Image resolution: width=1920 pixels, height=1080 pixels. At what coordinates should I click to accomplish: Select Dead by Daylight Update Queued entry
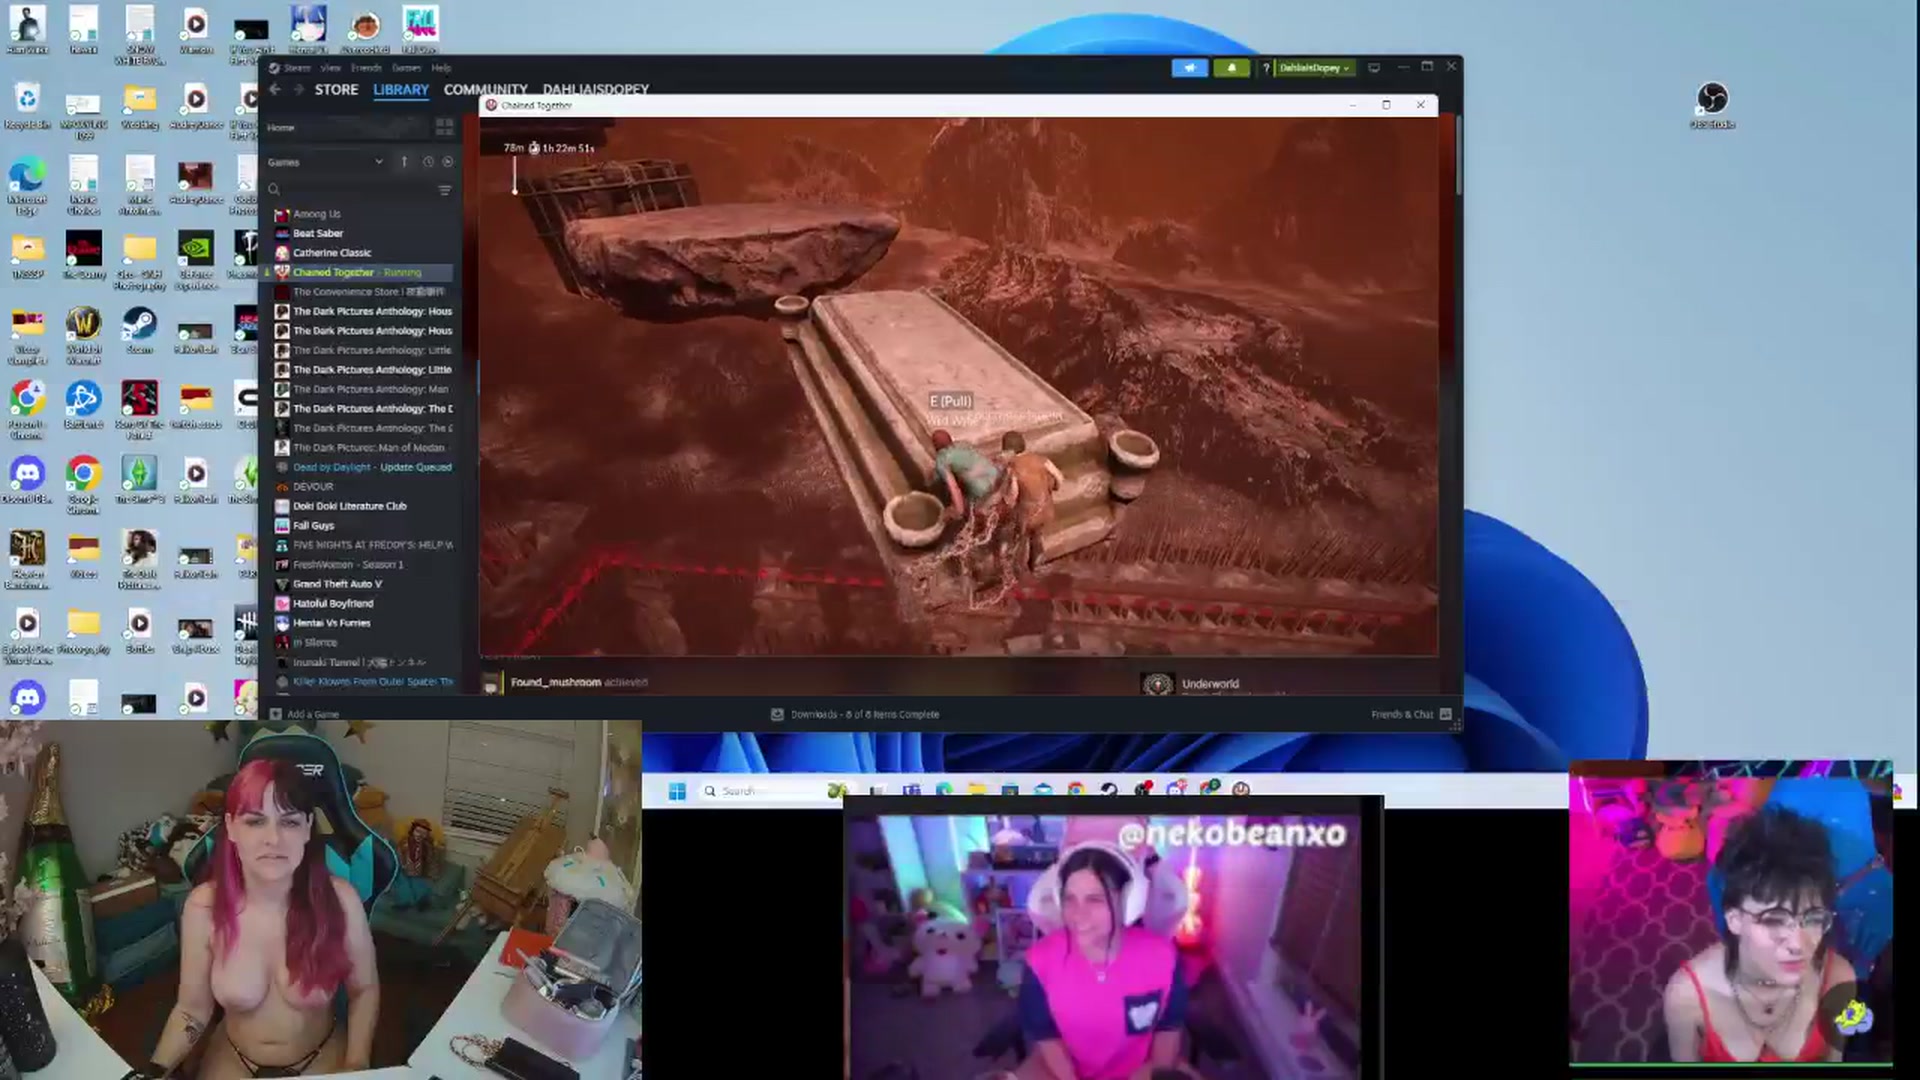[x=372, y=467]
